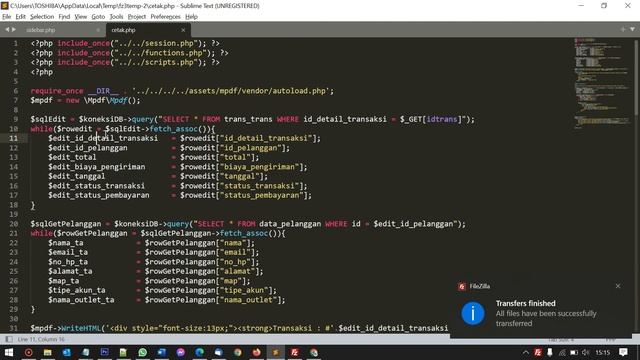Image resolution: width=640 pixels, height=360 pixels.
Task: Switch to the sidebar.php tab
Action: (61, 30)
